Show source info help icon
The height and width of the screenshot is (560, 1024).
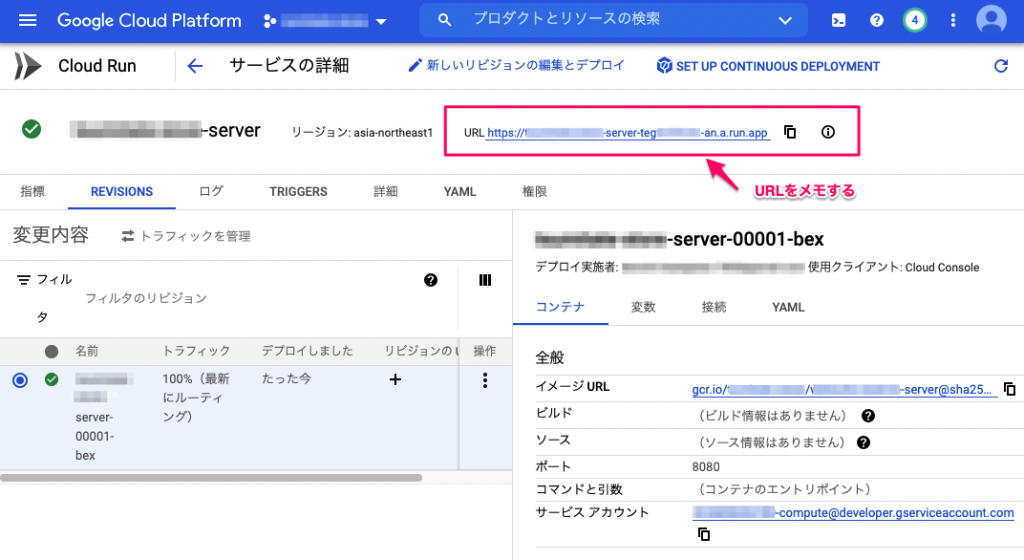pyautogui.click(x=863, y=443)
